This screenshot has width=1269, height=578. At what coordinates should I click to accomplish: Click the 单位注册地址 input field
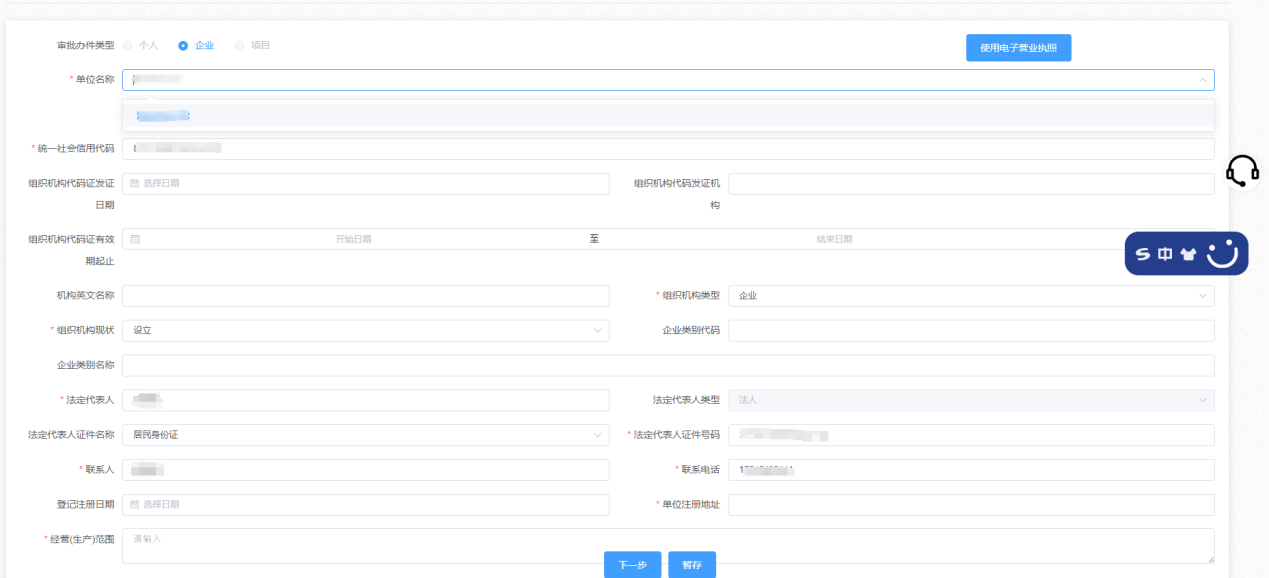[970, 505]
